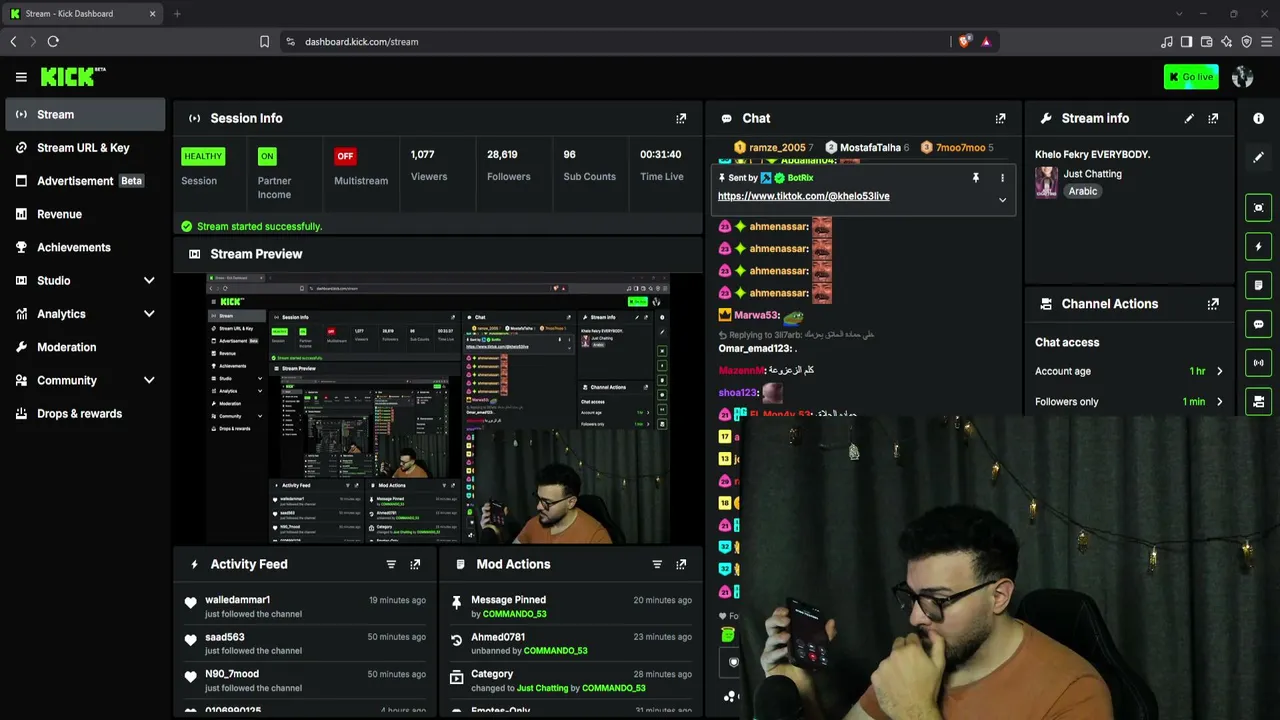1280x720 pixels.
Task: Click the address bar URL
Action: point(362,42)
